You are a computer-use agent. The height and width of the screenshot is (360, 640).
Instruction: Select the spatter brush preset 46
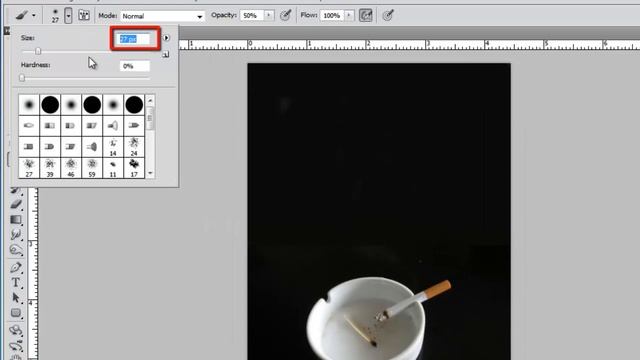[x=71, y=168]
